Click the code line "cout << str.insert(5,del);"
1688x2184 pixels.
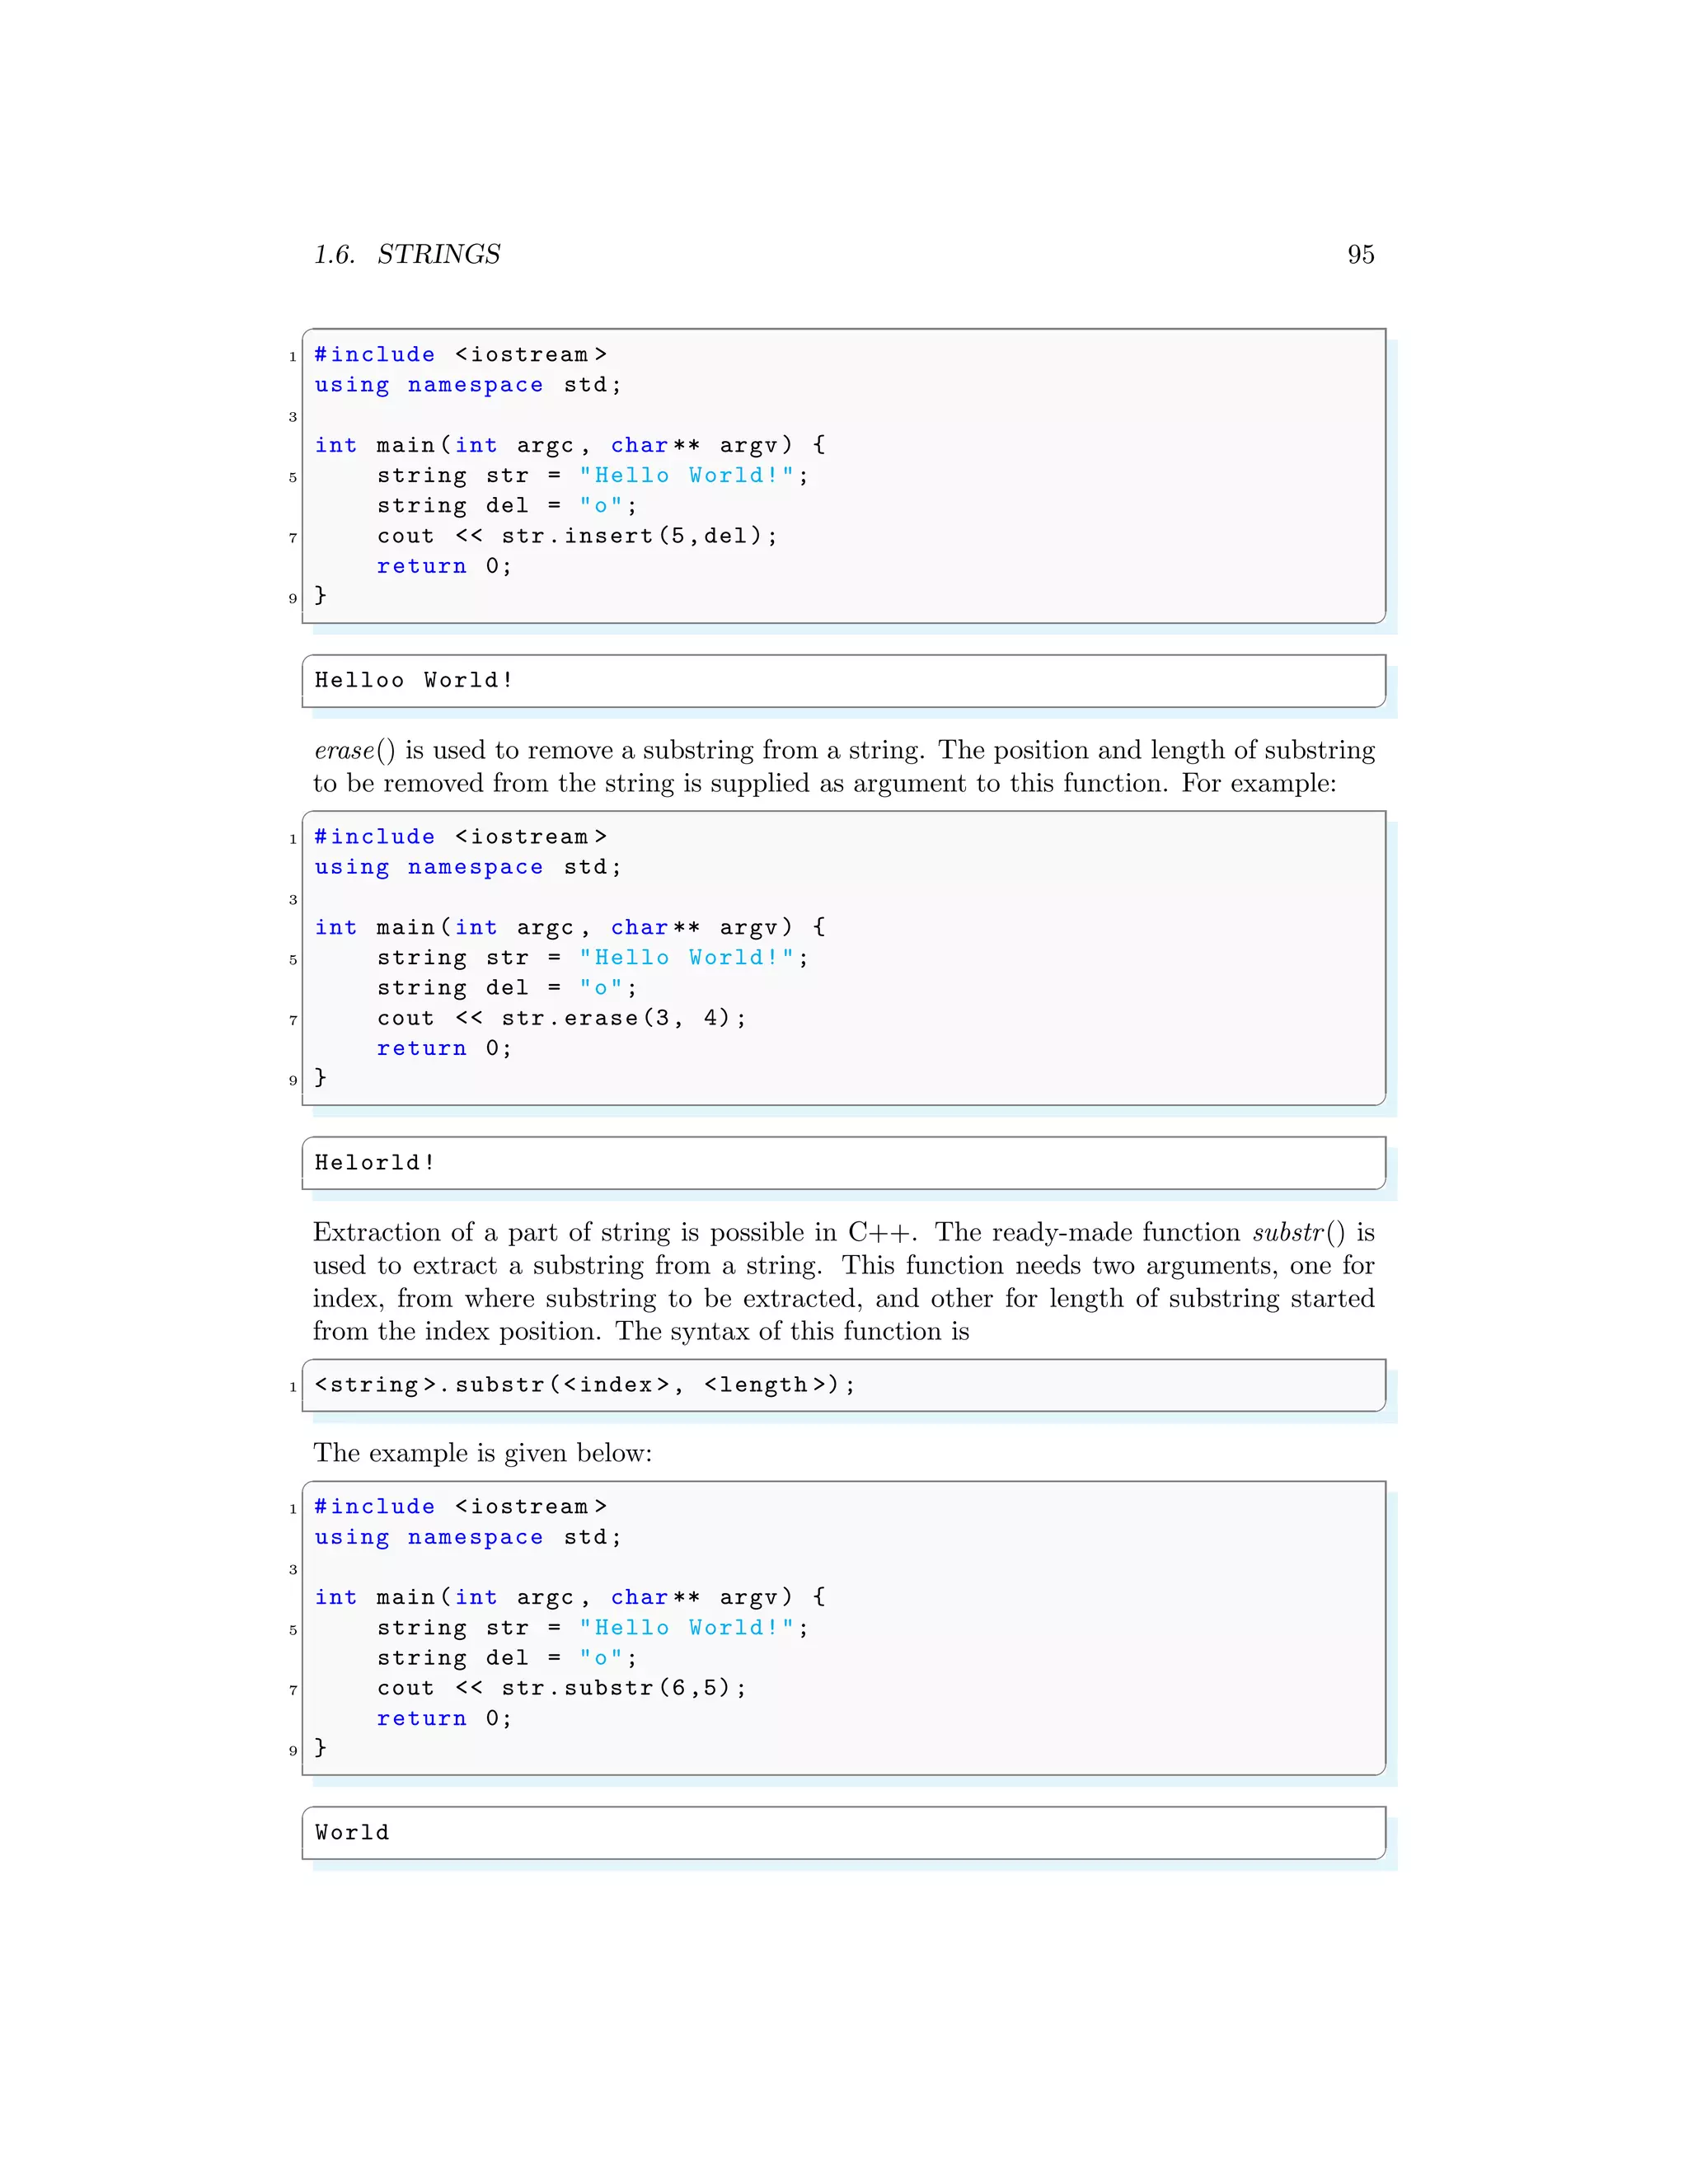577,536
